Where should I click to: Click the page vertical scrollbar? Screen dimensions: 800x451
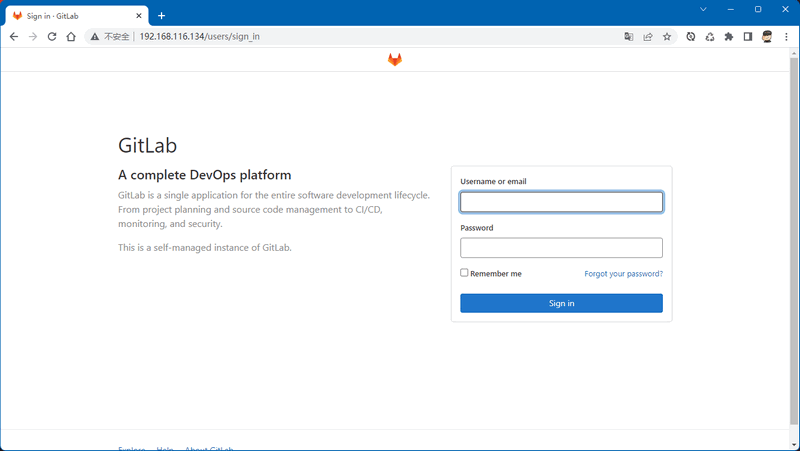click(x=794, y=240)
